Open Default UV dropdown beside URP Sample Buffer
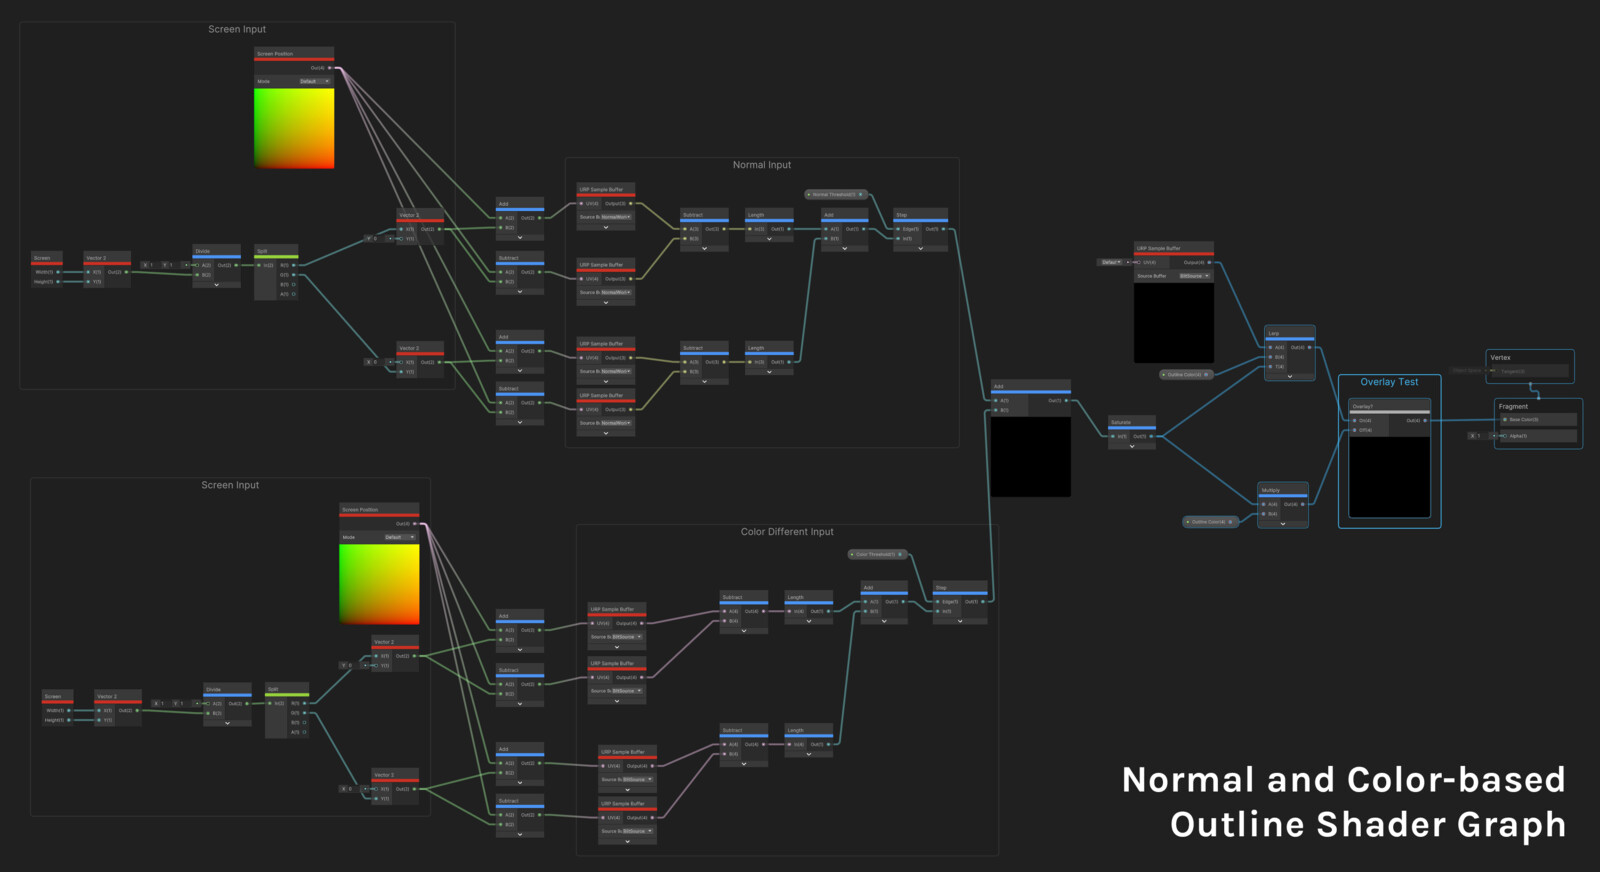Viewport: 1600px width, 872px height. (x=1110, y=262)
